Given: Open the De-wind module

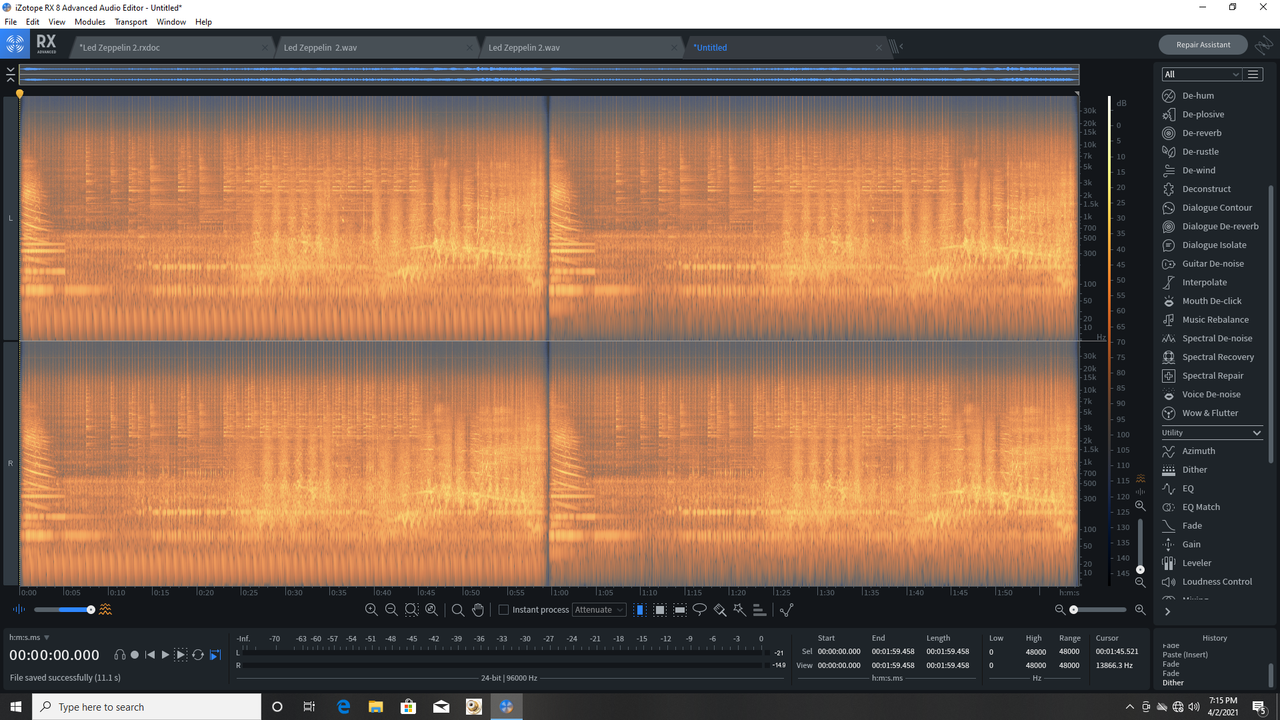Looking at the screenshot, I should click(x=1212, y=170).
